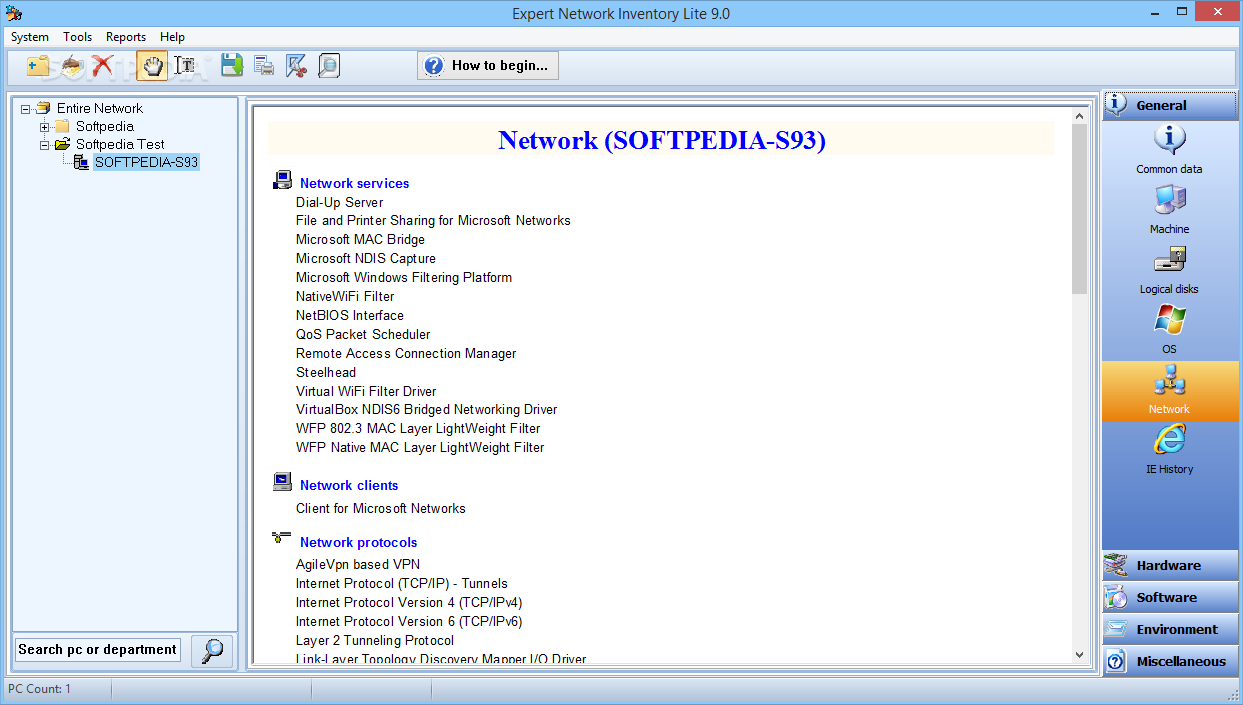Viewport: 1243px width, 705px height.
Task: Open the How to begin help
Action: click(x=488, y=66)
